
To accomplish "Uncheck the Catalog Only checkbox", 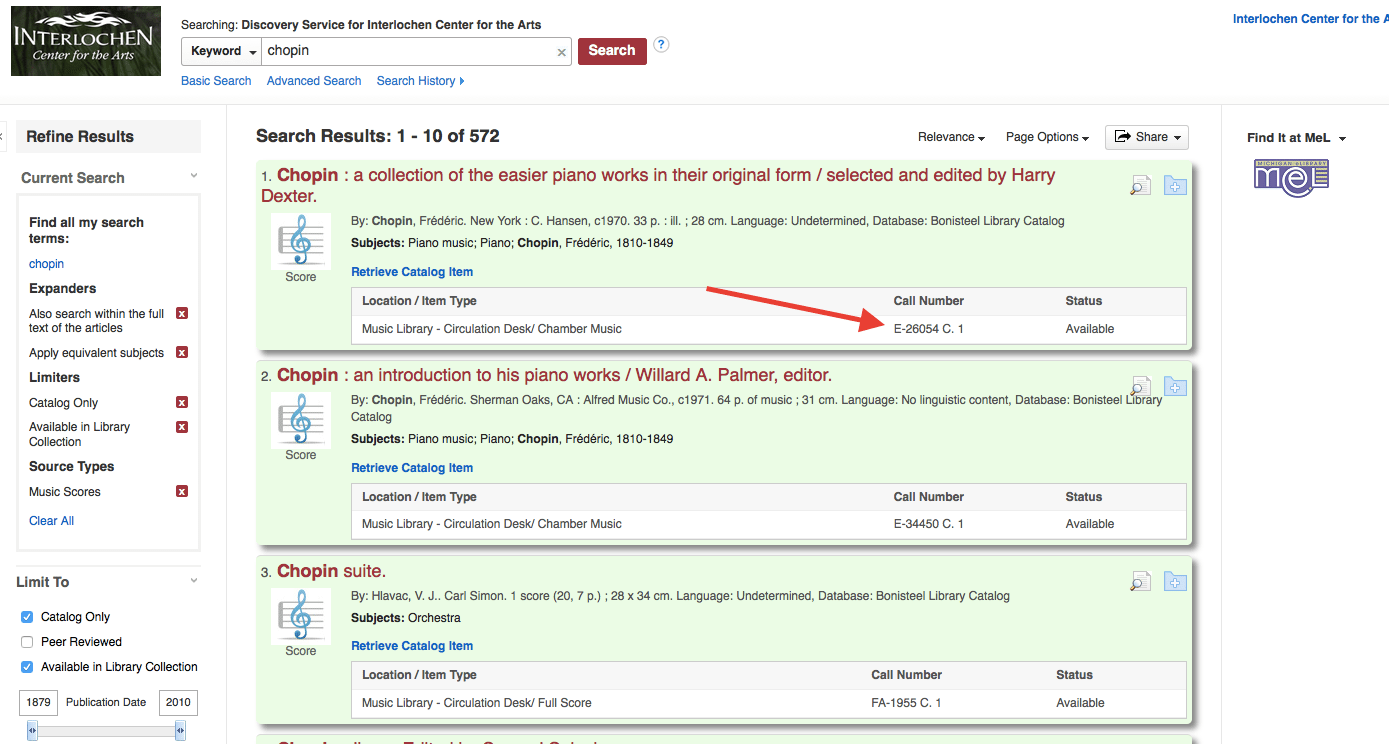I will (27, 617).
